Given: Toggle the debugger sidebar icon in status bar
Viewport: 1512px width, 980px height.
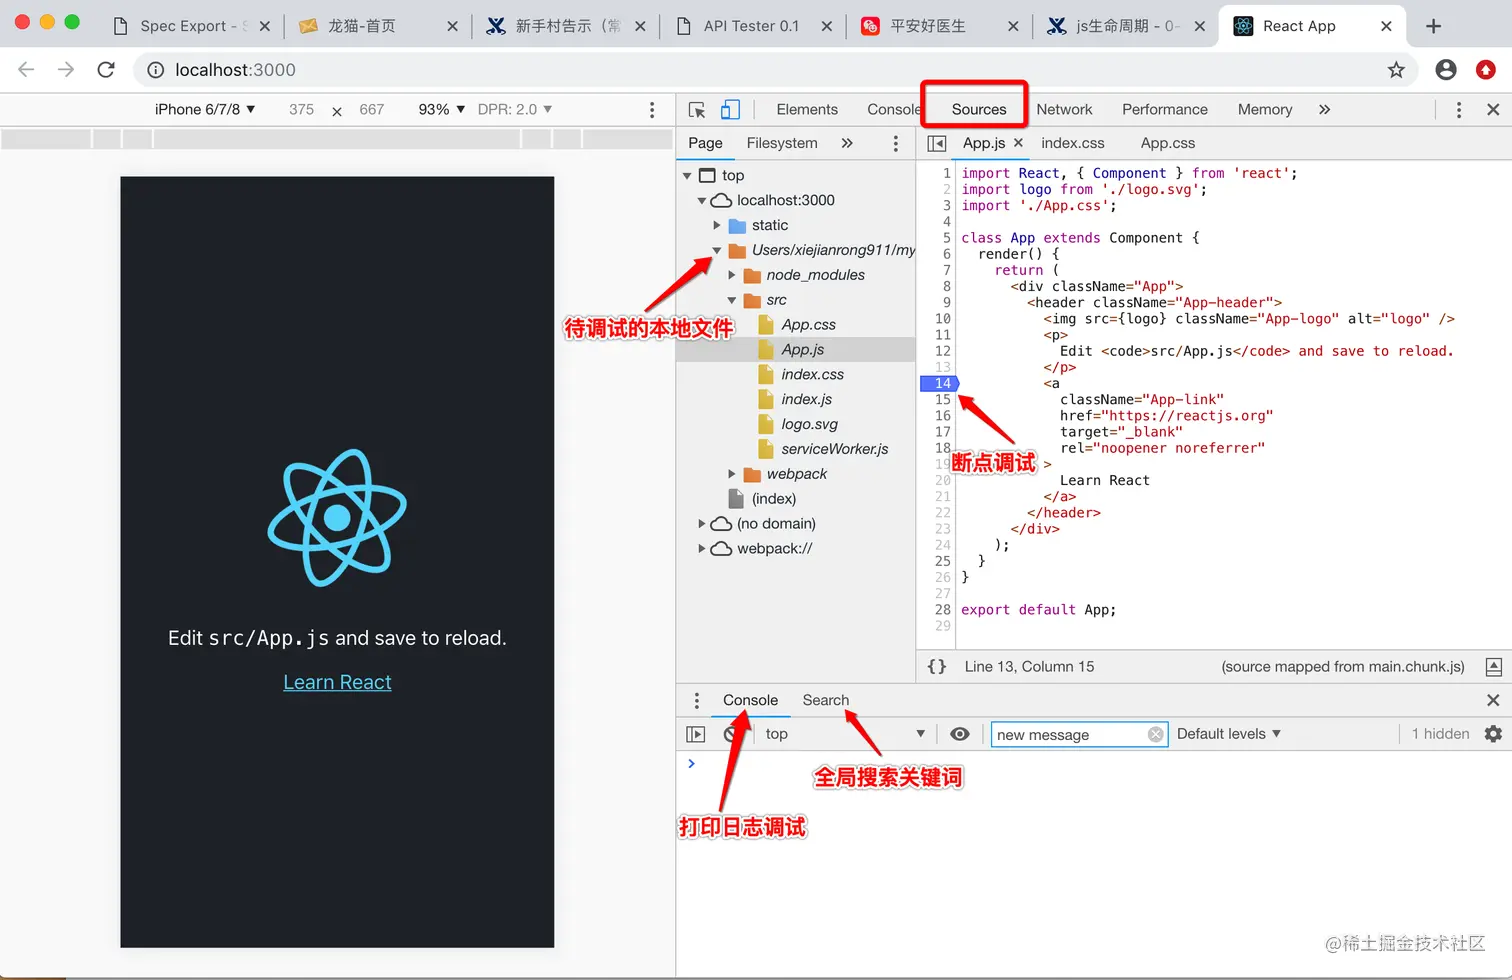Looking at the screenshot, I should pos(1493,666).
